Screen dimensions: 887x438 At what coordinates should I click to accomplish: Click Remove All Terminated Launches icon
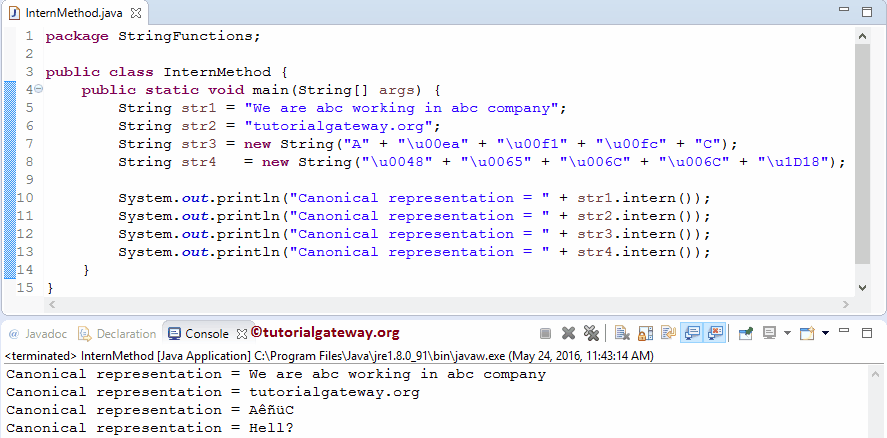click(591, 333)
